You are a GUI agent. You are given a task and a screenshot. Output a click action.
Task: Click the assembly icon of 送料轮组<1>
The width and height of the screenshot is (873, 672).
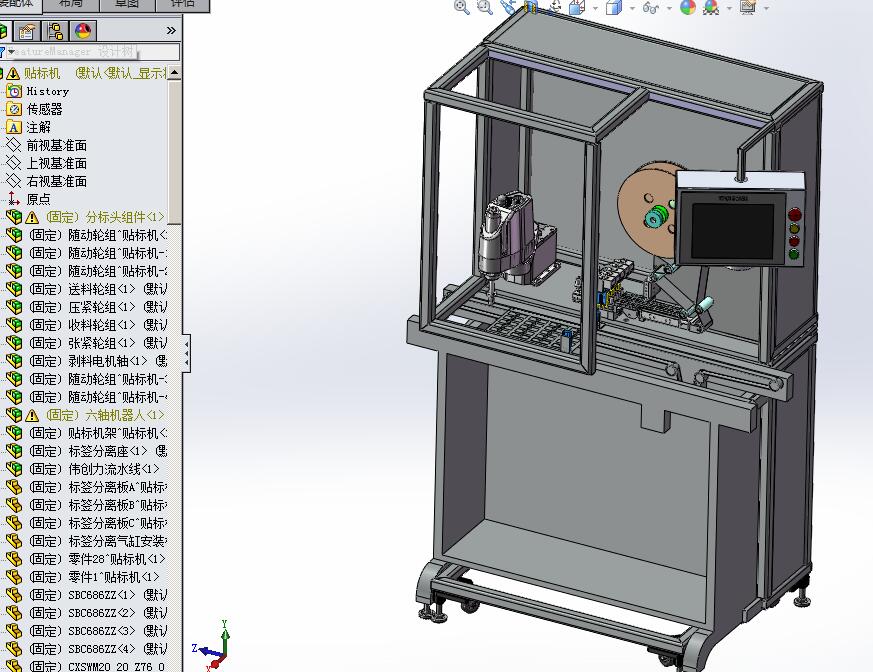[13, 289]
